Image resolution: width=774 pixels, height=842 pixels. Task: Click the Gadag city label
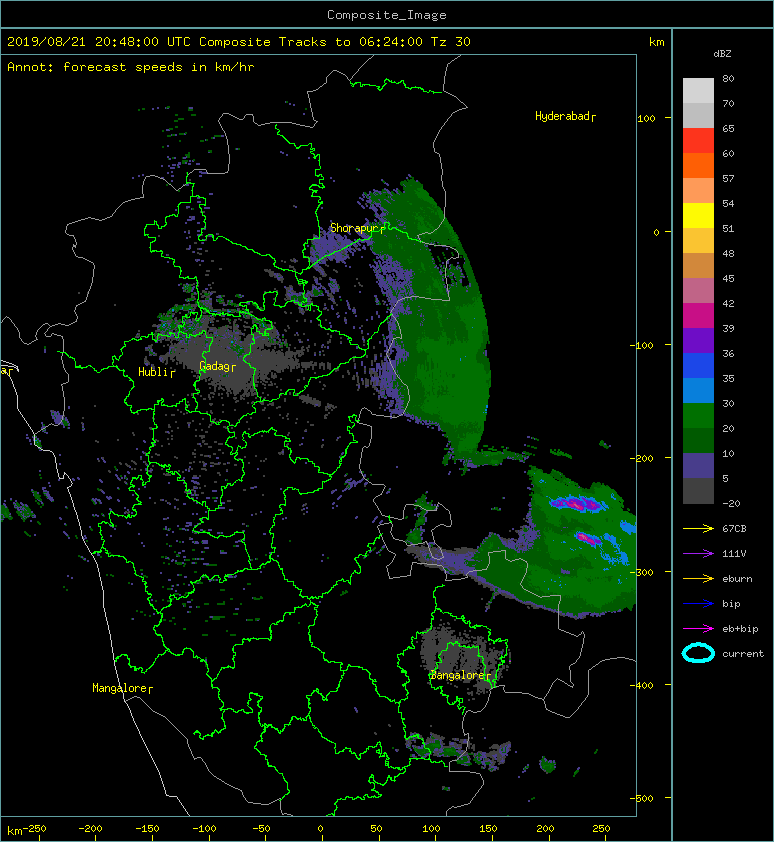217,366
